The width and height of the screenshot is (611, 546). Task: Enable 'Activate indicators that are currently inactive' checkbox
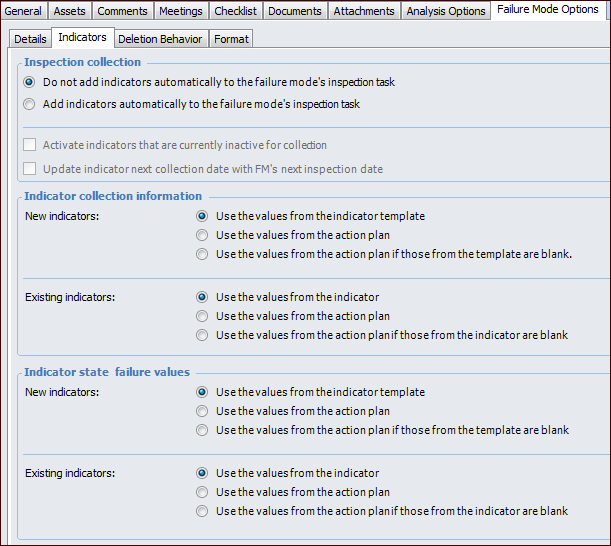[x=29, y=145]
